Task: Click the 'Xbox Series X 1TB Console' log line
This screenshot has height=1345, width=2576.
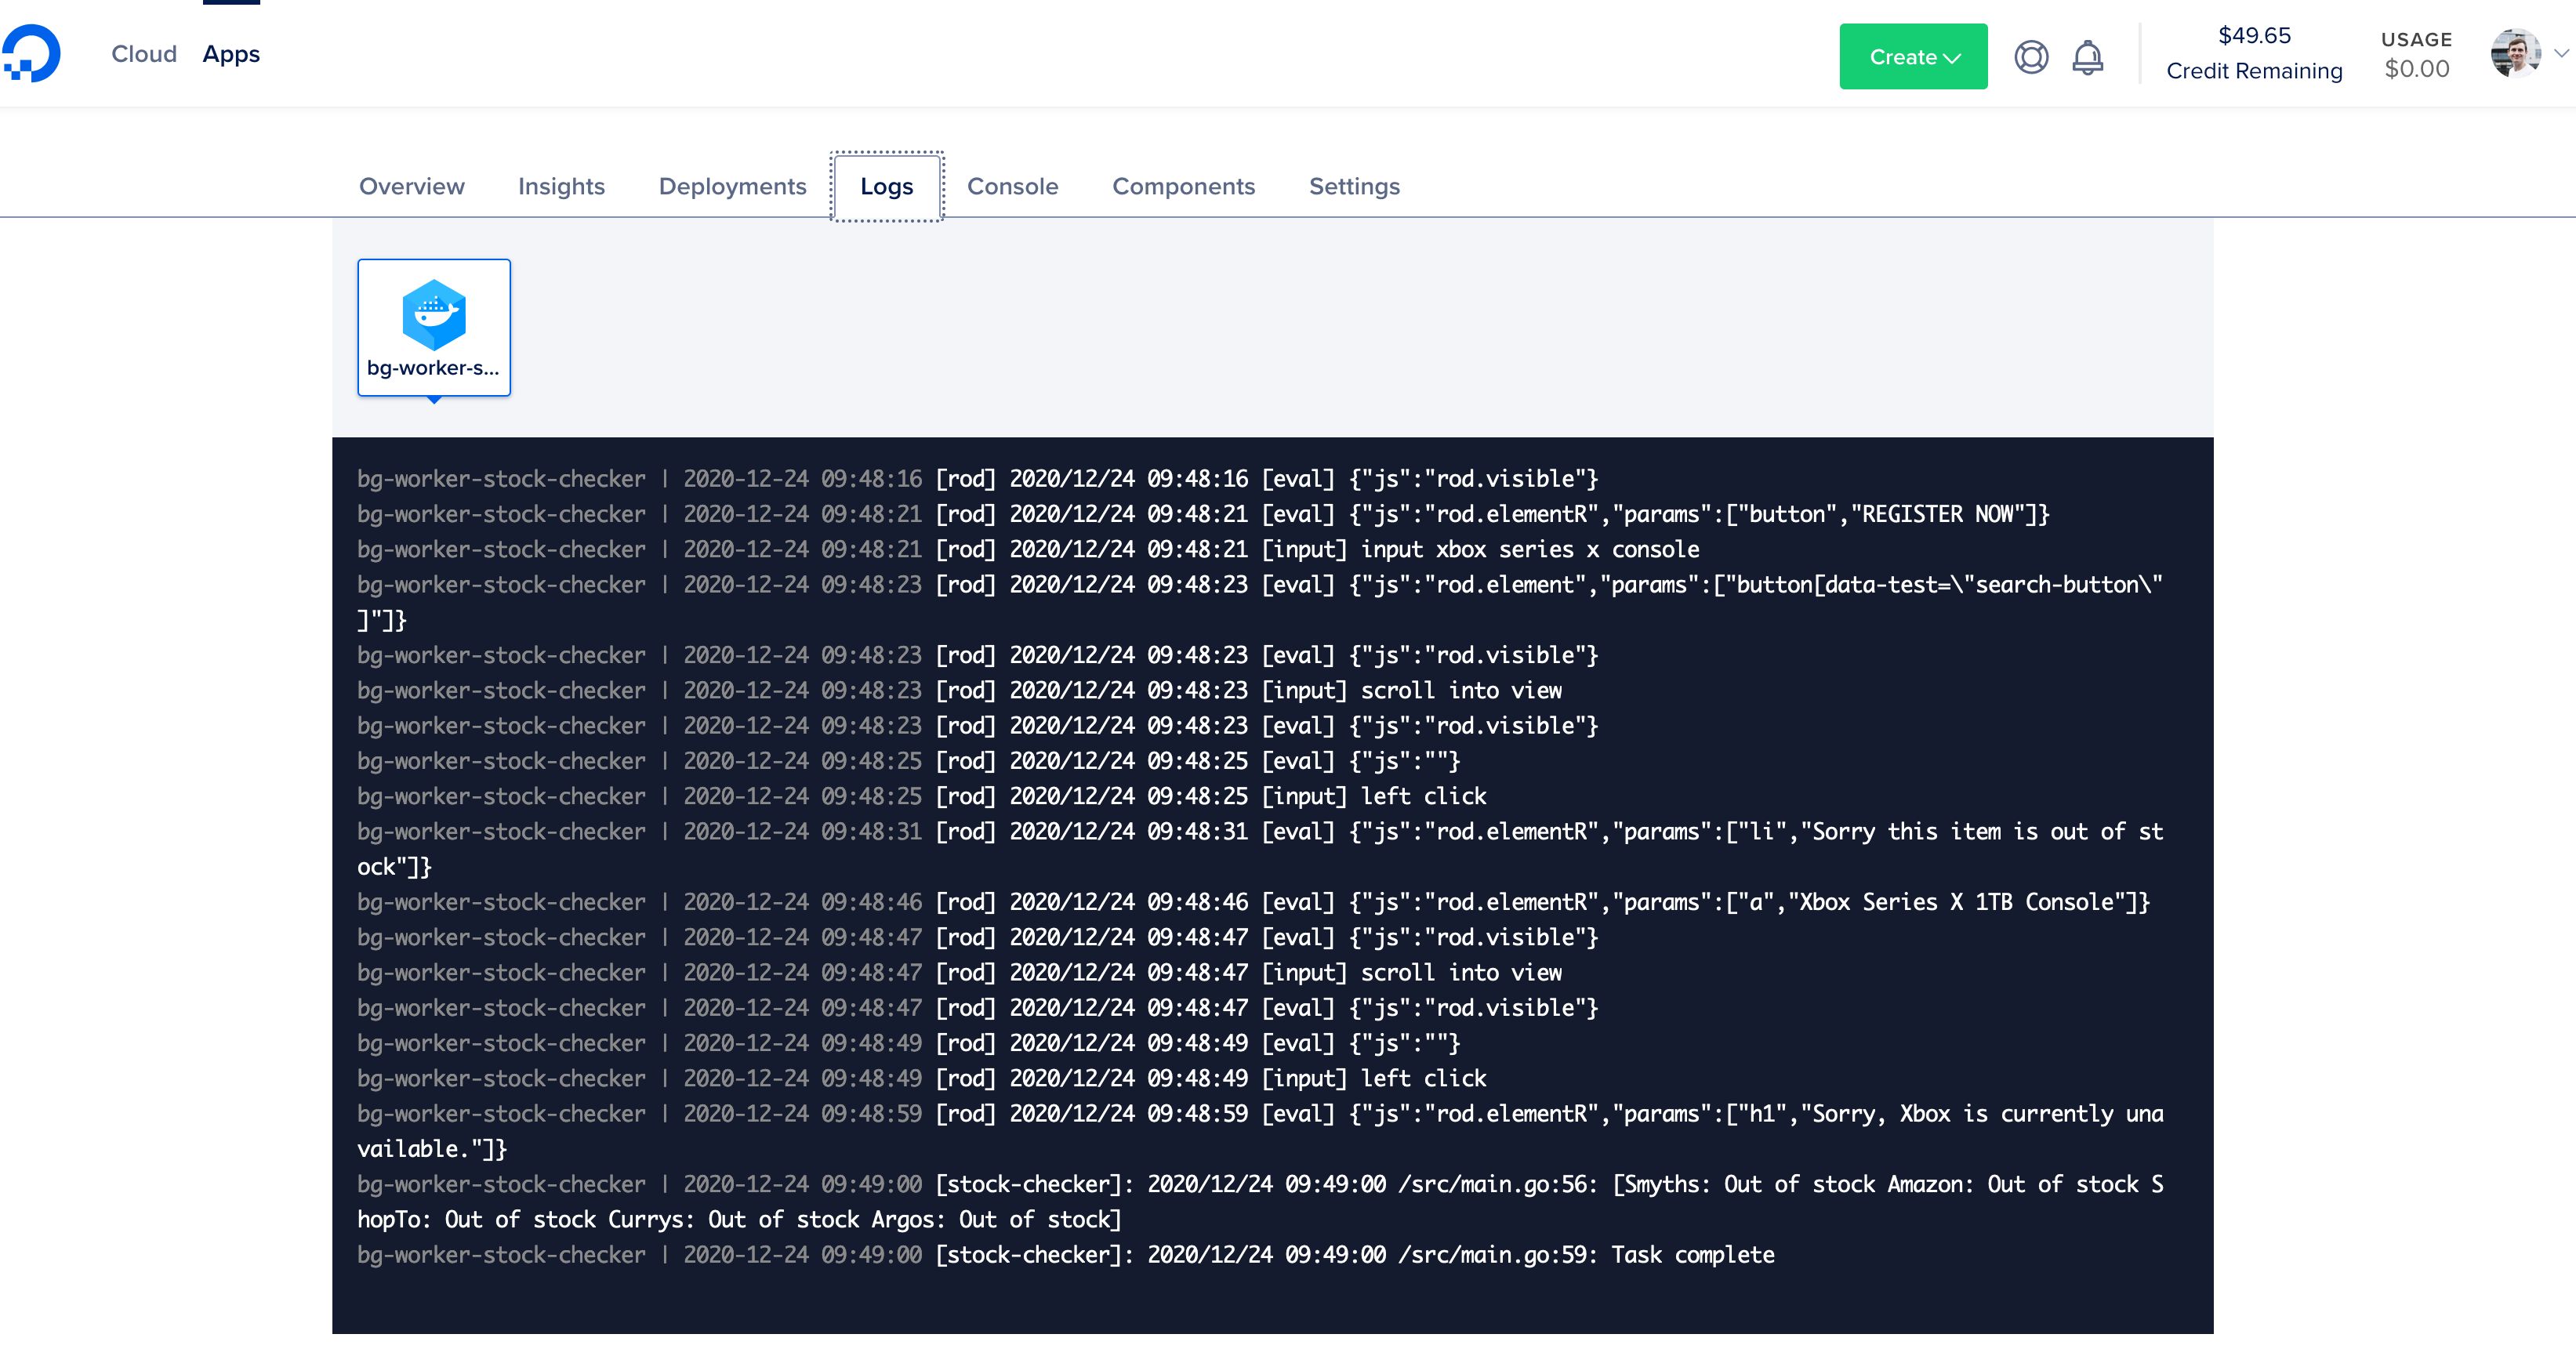Action: (1253, 902)
